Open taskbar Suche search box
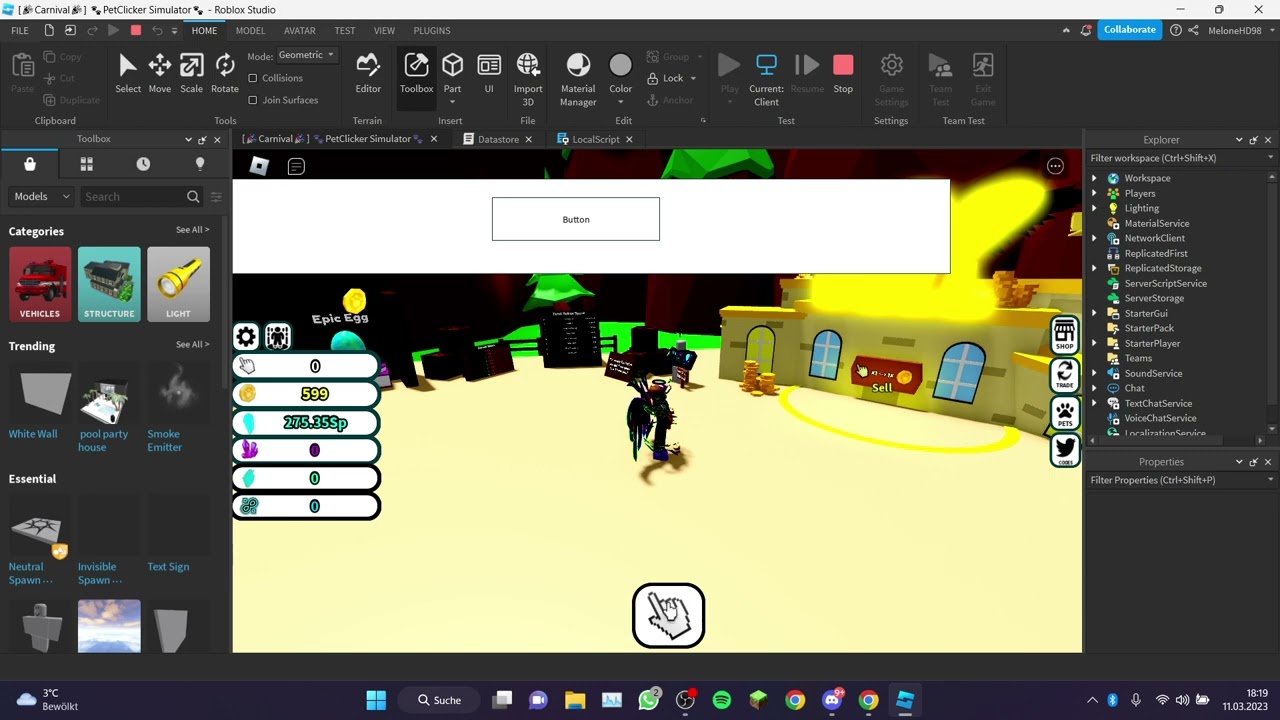The width and height of the screenshot is (1280, 720). tap(439, 700)
